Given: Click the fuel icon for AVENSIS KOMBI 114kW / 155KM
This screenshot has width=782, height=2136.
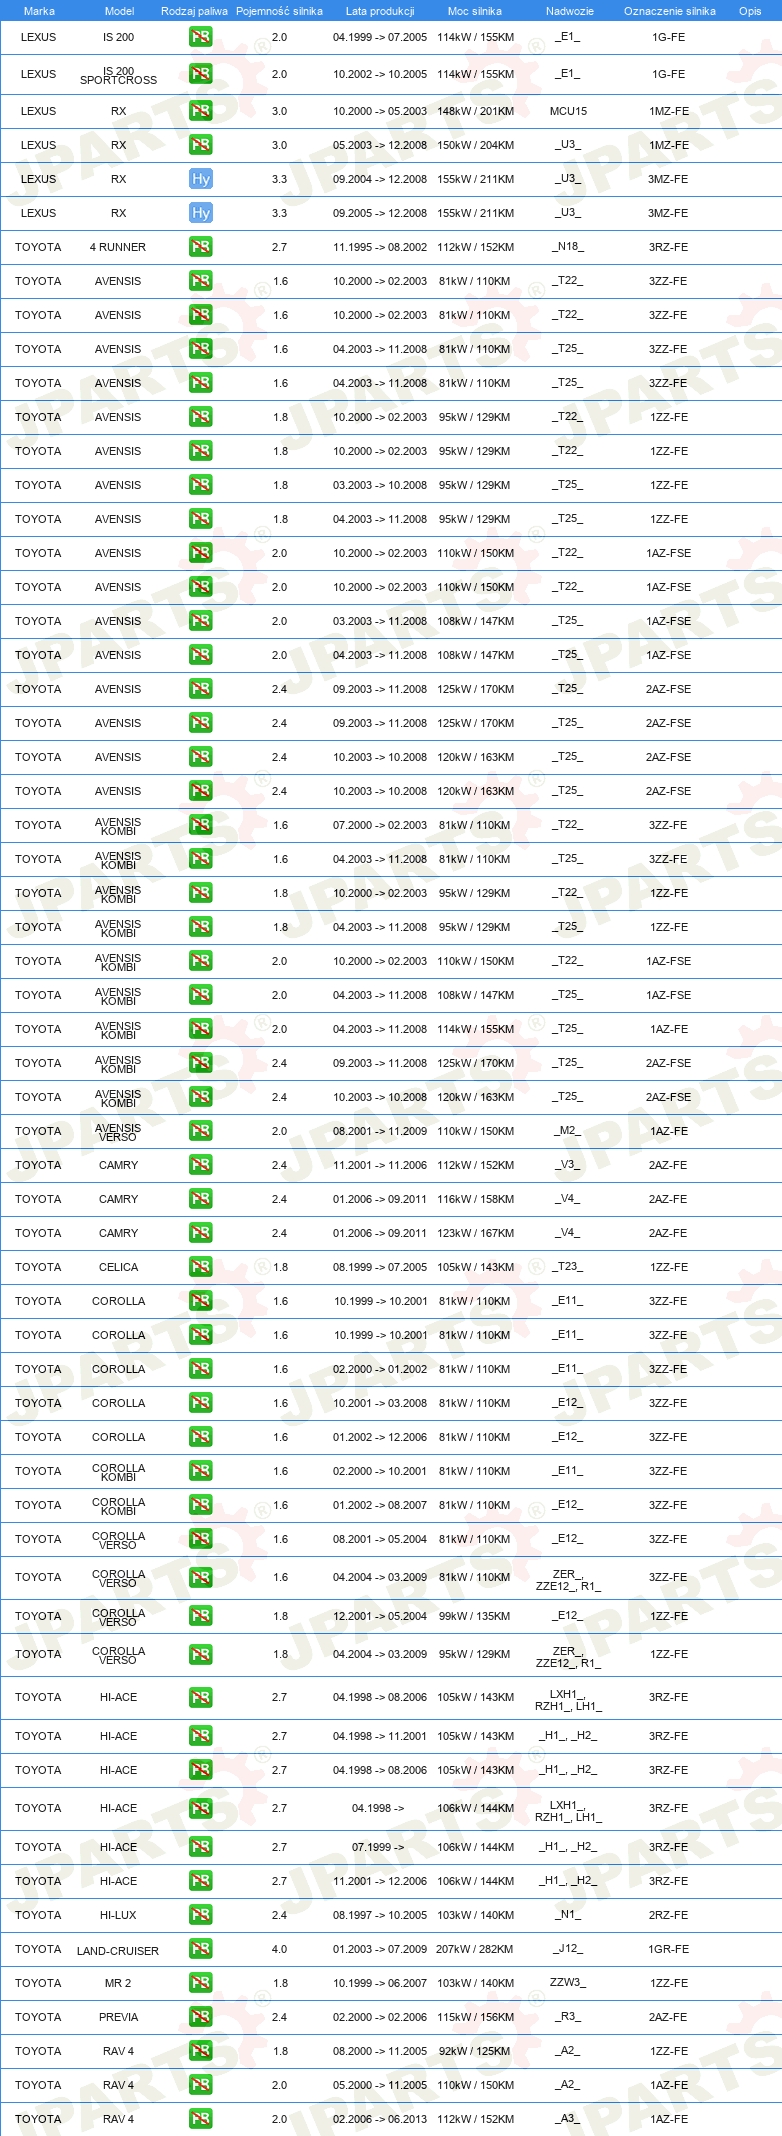Looking at the screenshot, I should (x=201, y=1029).
